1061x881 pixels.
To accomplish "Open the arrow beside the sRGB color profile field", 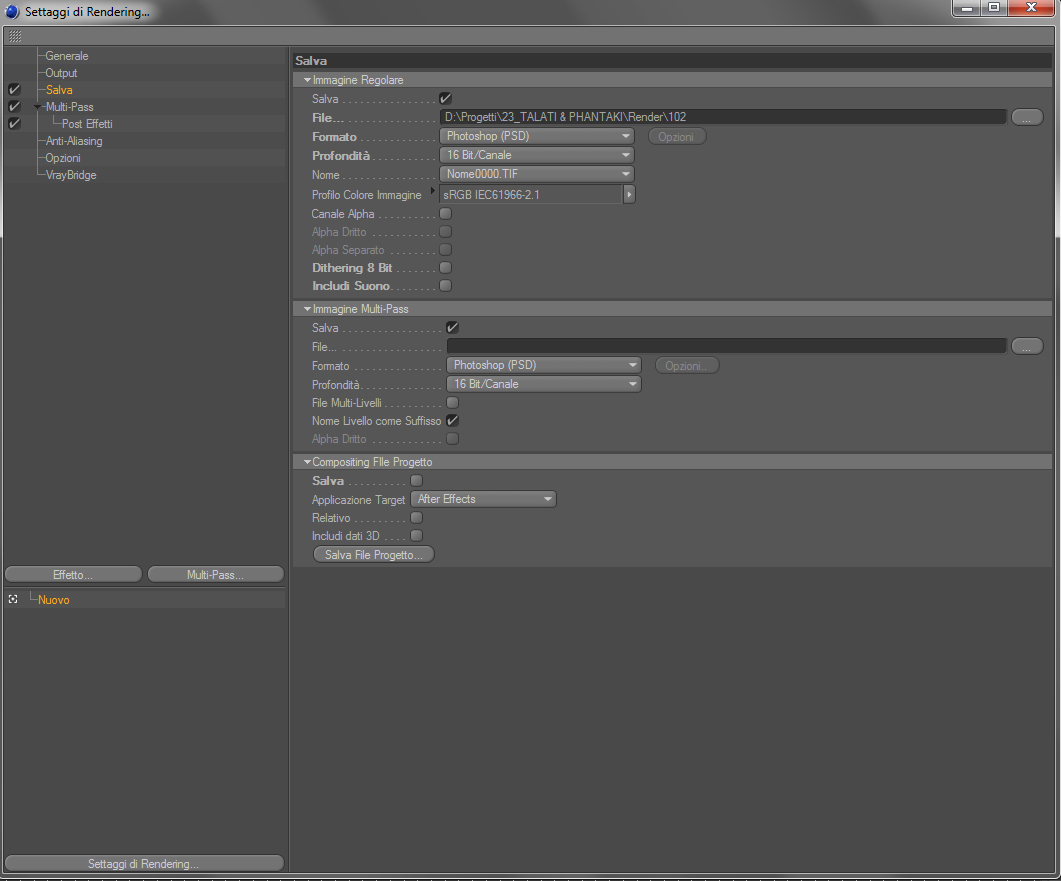I will pyautogui.click(x=629, y=195).
